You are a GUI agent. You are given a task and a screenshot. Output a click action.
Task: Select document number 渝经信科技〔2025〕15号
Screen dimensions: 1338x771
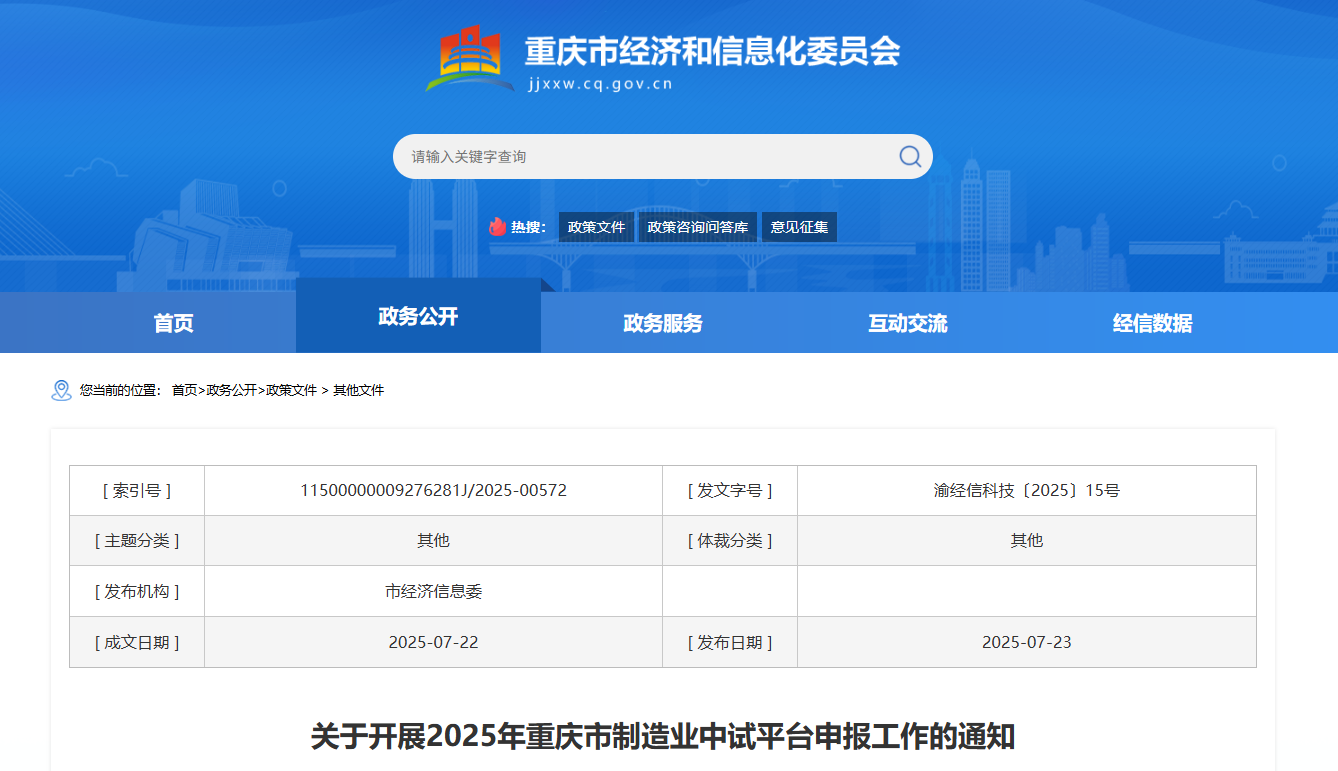(1027, 490)
